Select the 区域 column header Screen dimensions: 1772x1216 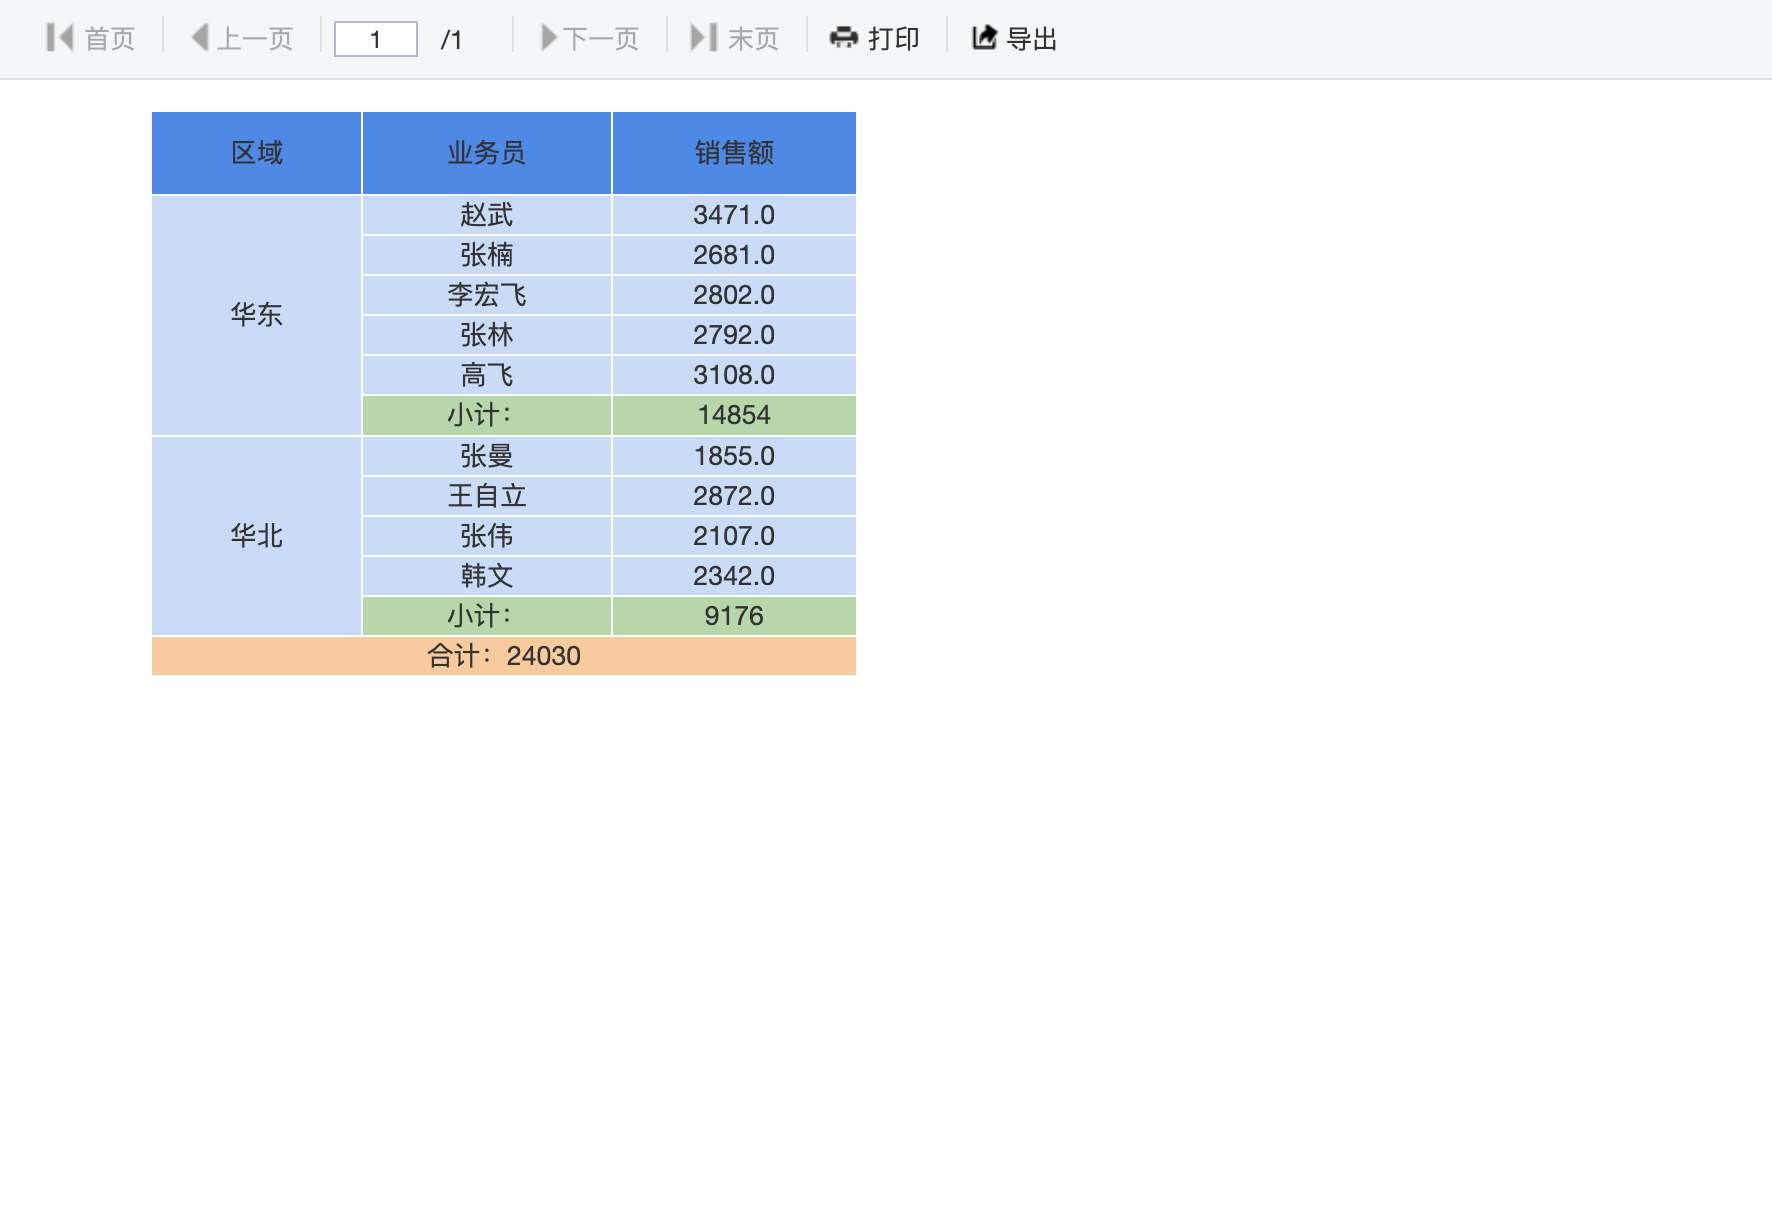click(256, 153)
